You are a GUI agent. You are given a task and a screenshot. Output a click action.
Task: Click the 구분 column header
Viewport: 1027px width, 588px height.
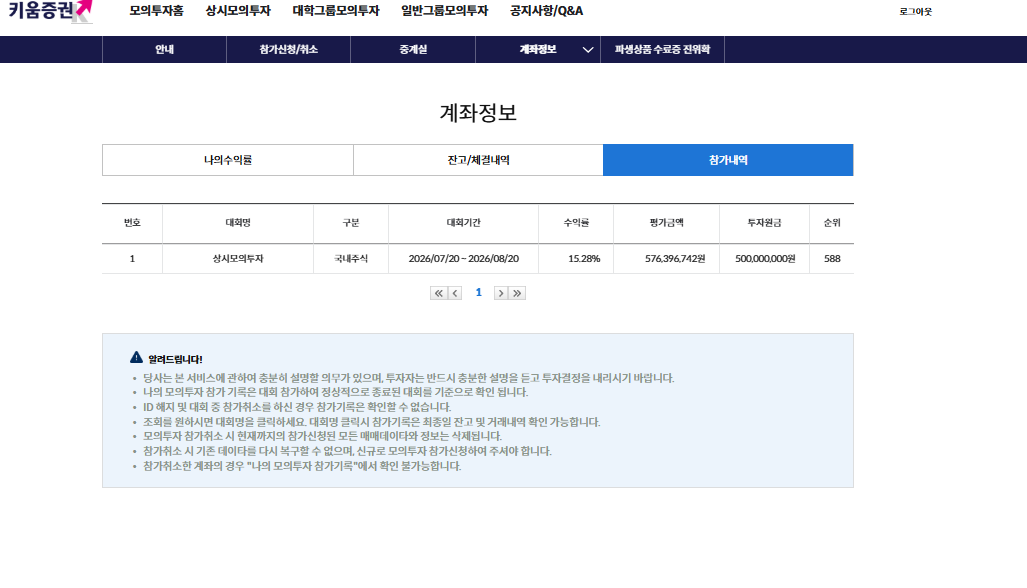351,223
